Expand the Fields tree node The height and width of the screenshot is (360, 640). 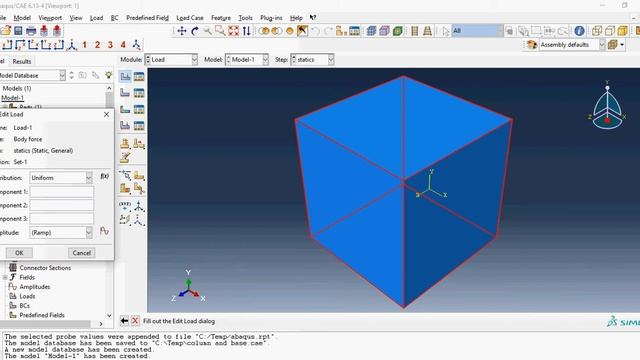coord(5,277)
